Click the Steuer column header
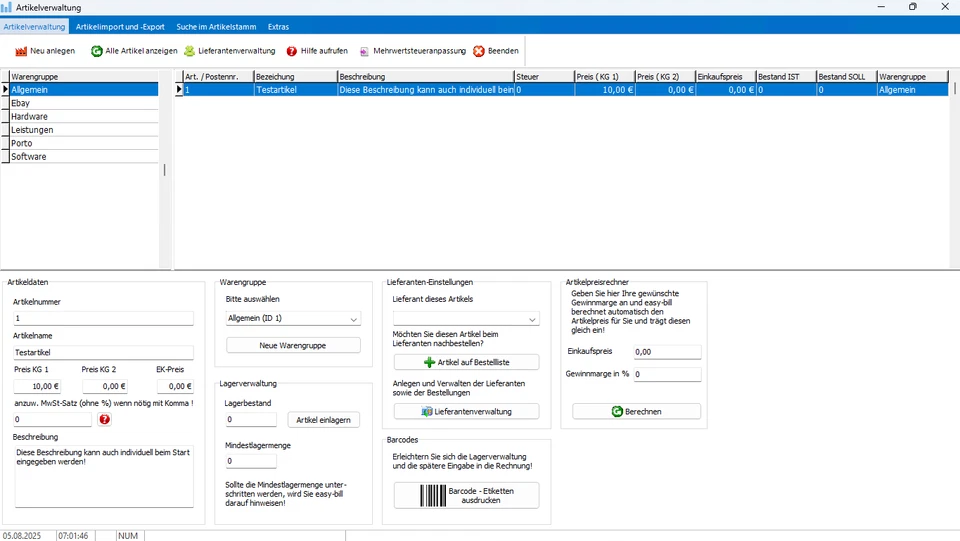 (x=544, y=76)
